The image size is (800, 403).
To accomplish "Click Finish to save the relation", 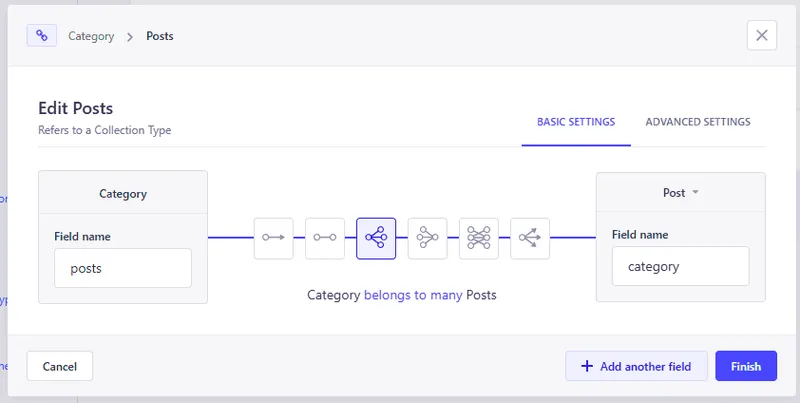I will click(x=746, y=366).
